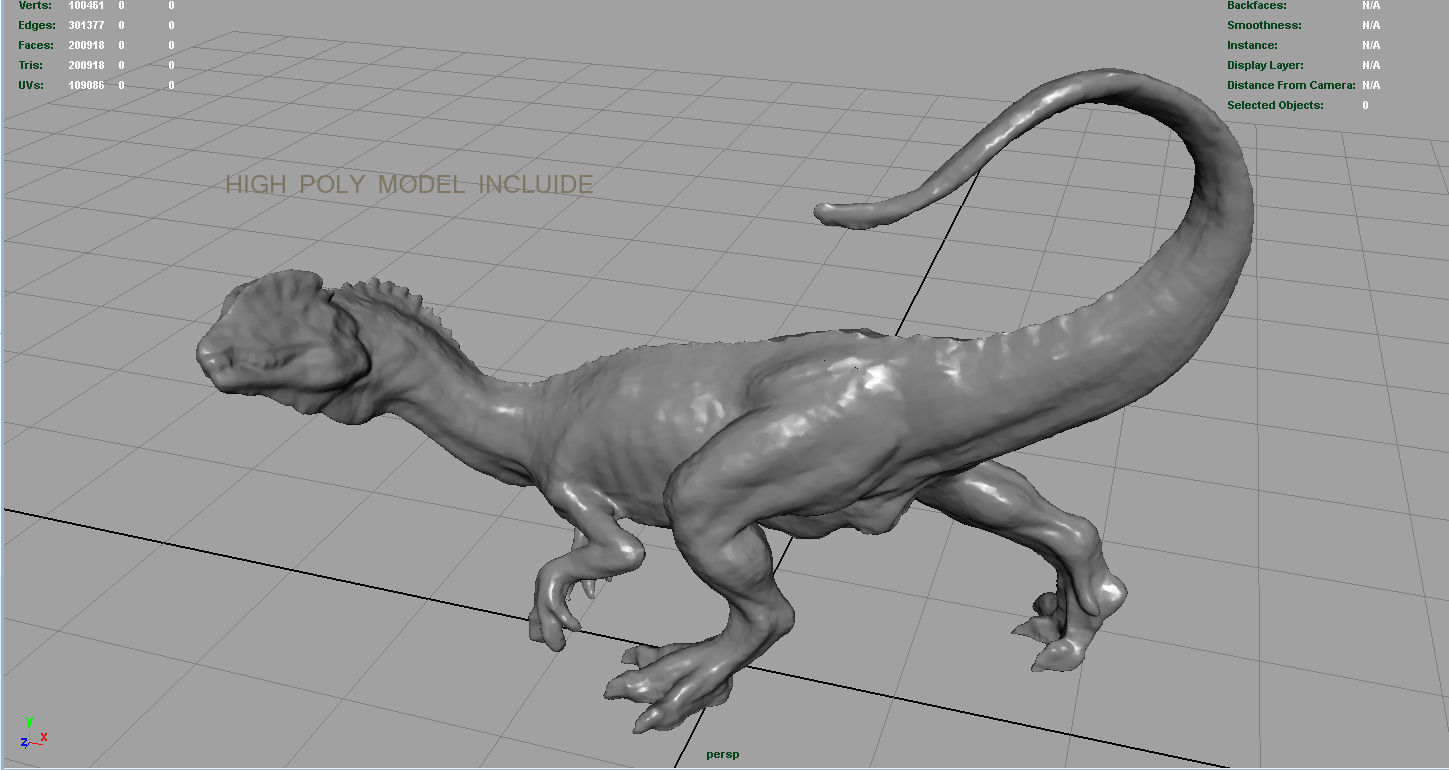The height and width of the screenshot is (770, 1449).
Task: Click the "Instance:" label
Action: coord(1252,45)
